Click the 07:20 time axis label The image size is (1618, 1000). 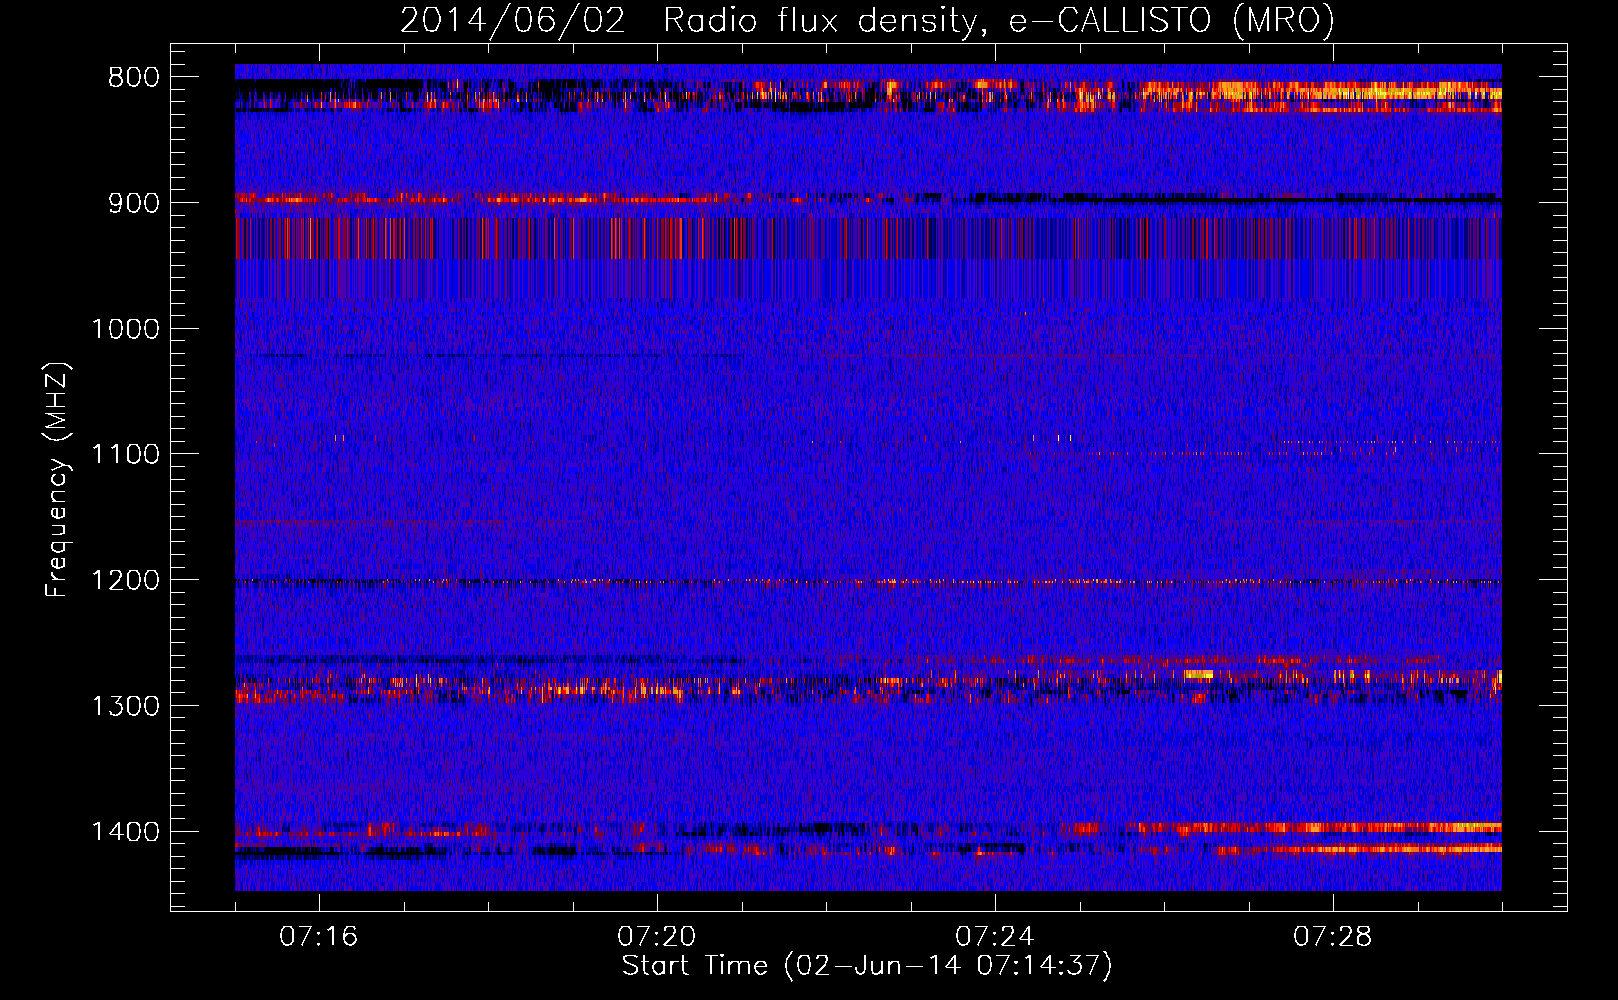click(656, 937)
